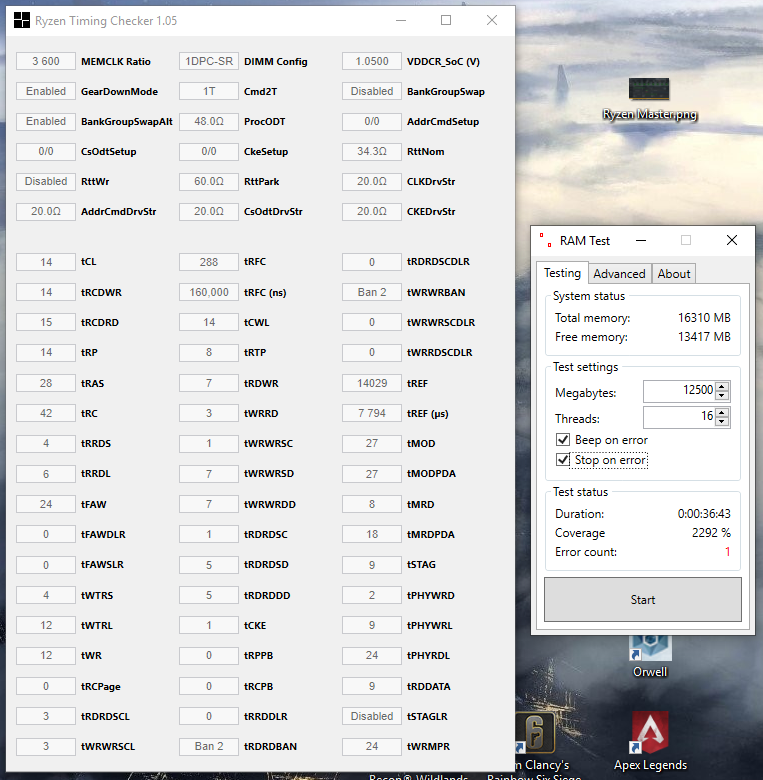
Task: Click the Cmd2T 1T field
Action: [x=209, y=91]
